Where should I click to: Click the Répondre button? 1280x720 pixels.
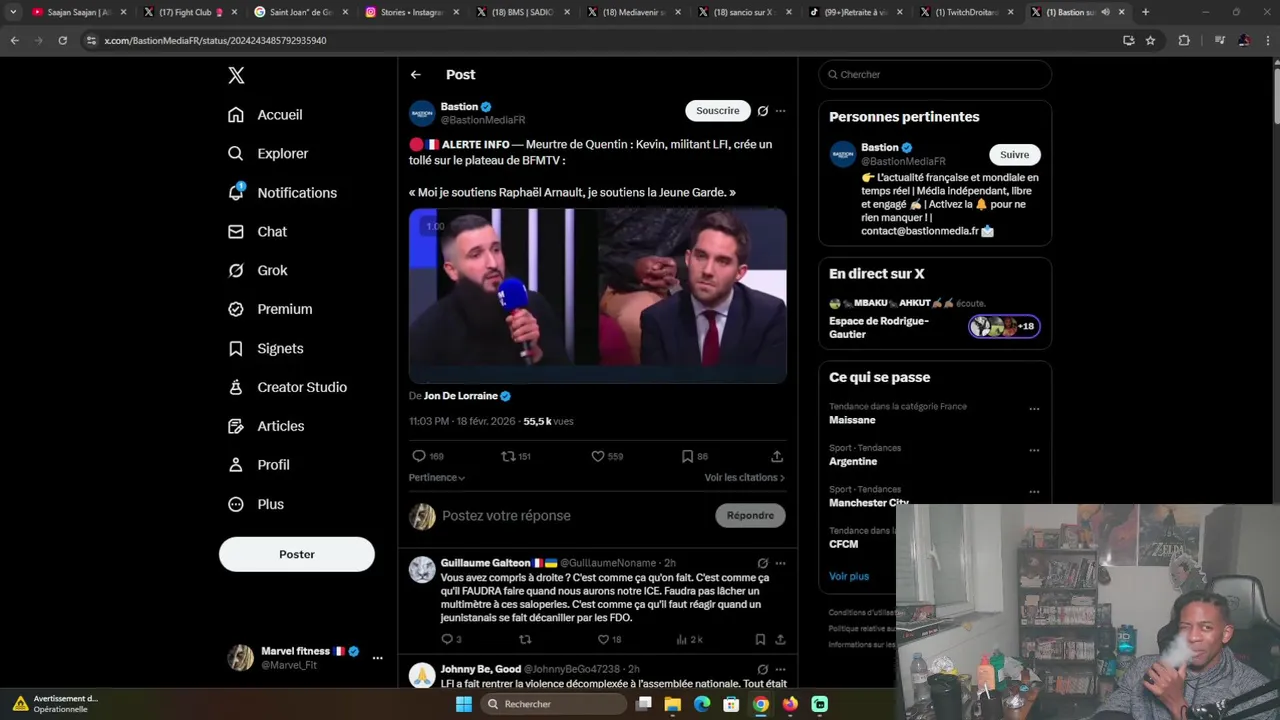(x=750, y=516)
